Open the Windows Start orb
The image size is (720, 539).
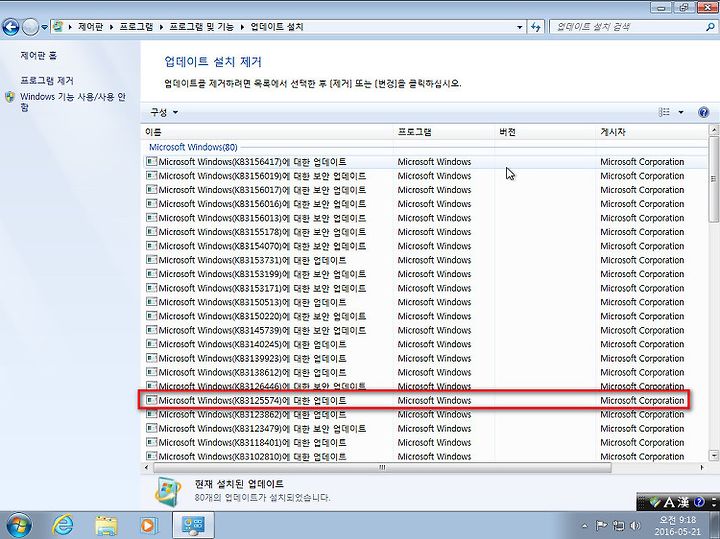point(19,525)
